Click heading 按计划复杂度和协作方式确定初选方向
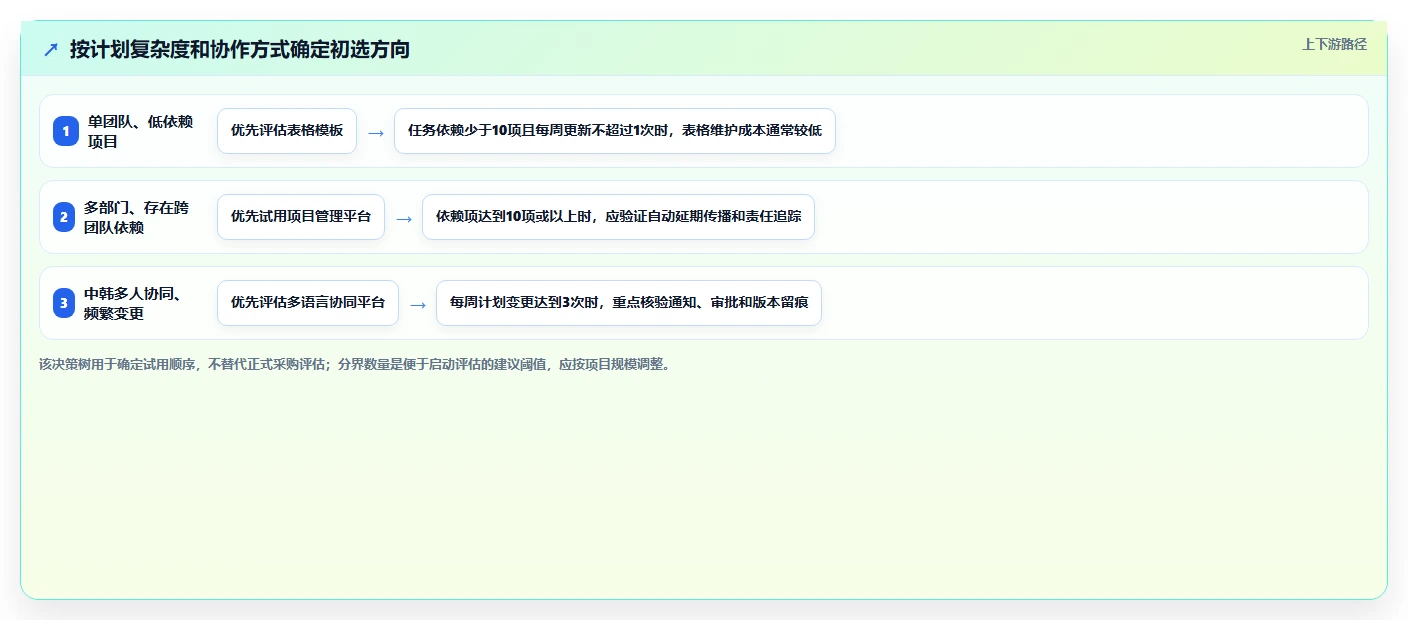The height and width of the screenshot is (620, 1408). (x=240, y=49)
